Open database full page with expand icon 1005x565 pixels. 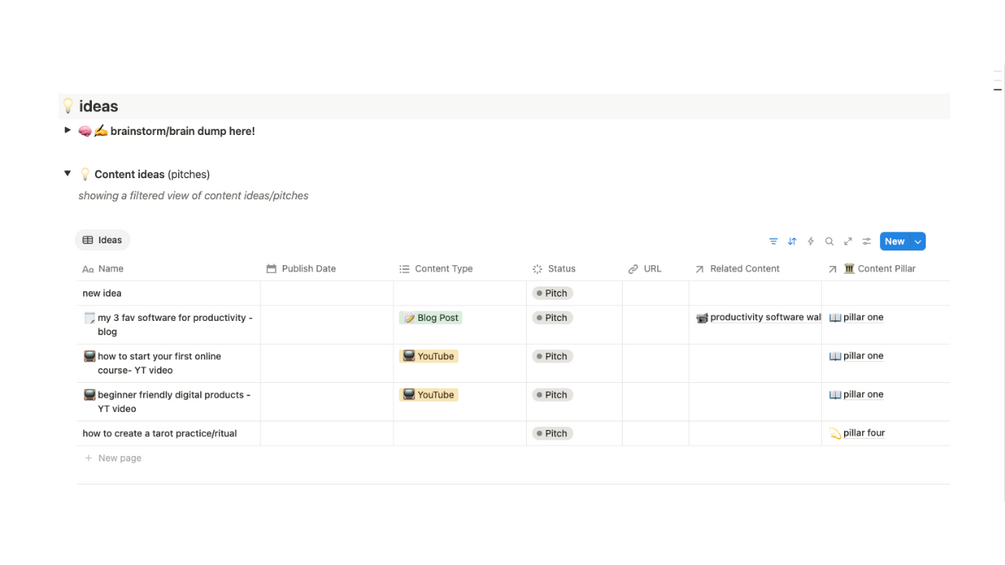point(848,241)
